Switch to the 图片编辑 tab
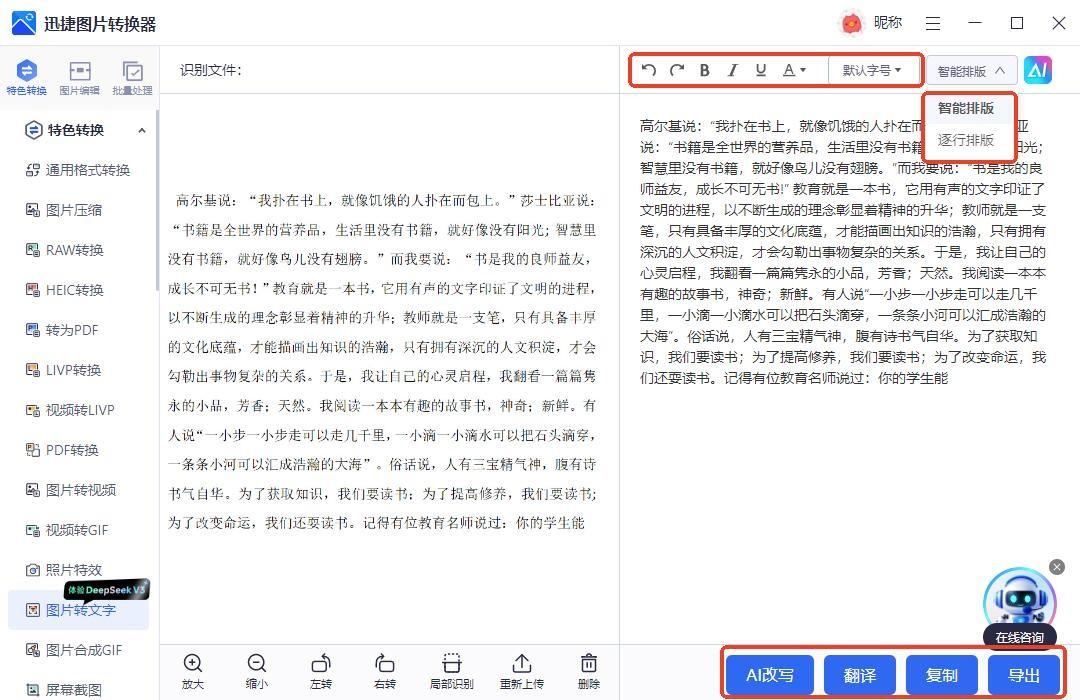The width and height of the screenshot is (1080, 700). (79, 77)
